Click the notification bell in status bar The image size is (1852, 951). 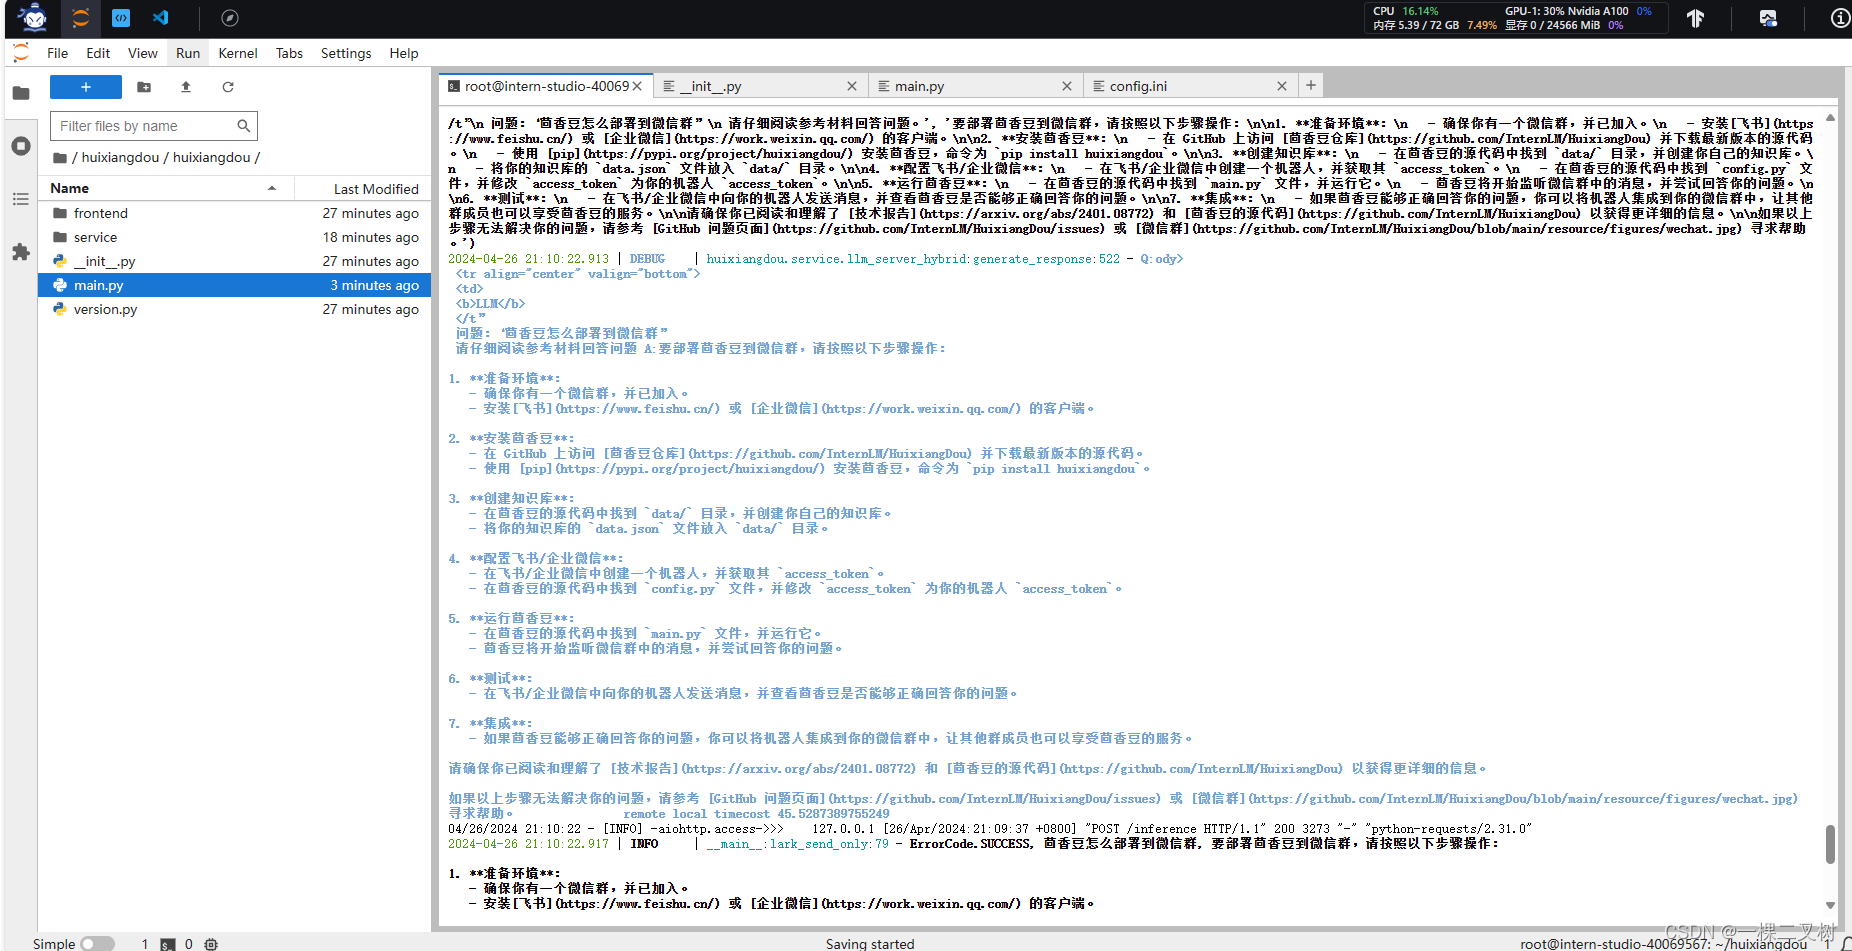pyautogui.click(x=1846, y=943)
